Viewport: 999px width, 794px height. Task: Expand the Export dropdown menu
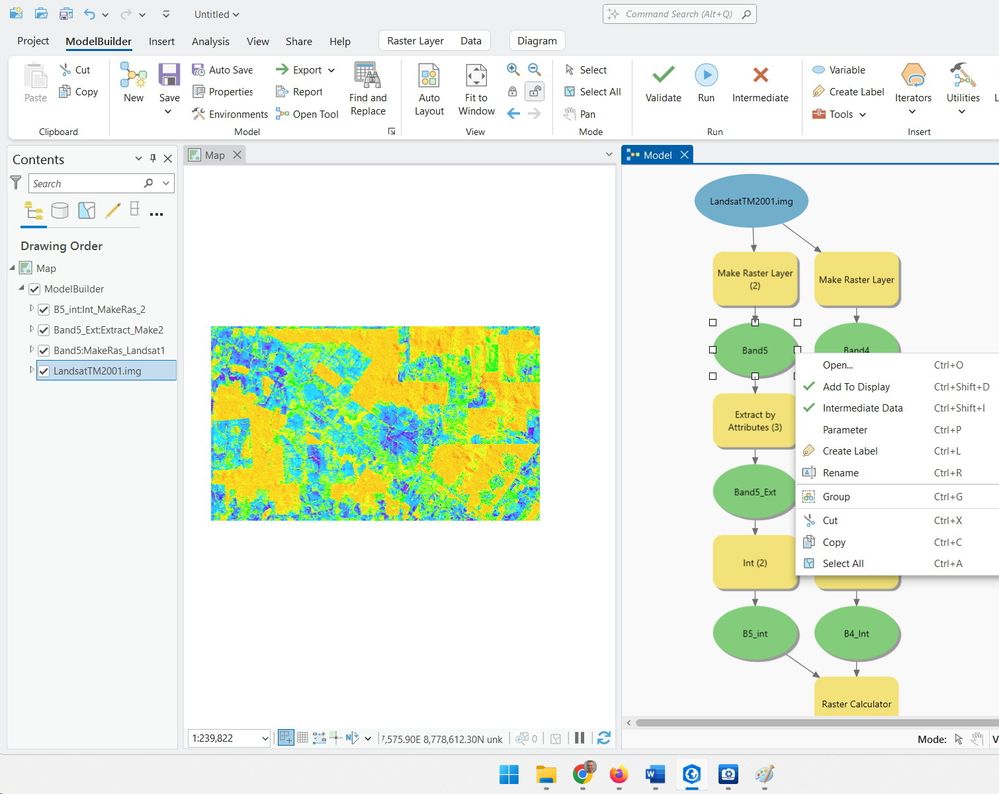click(x=331, y=71)
